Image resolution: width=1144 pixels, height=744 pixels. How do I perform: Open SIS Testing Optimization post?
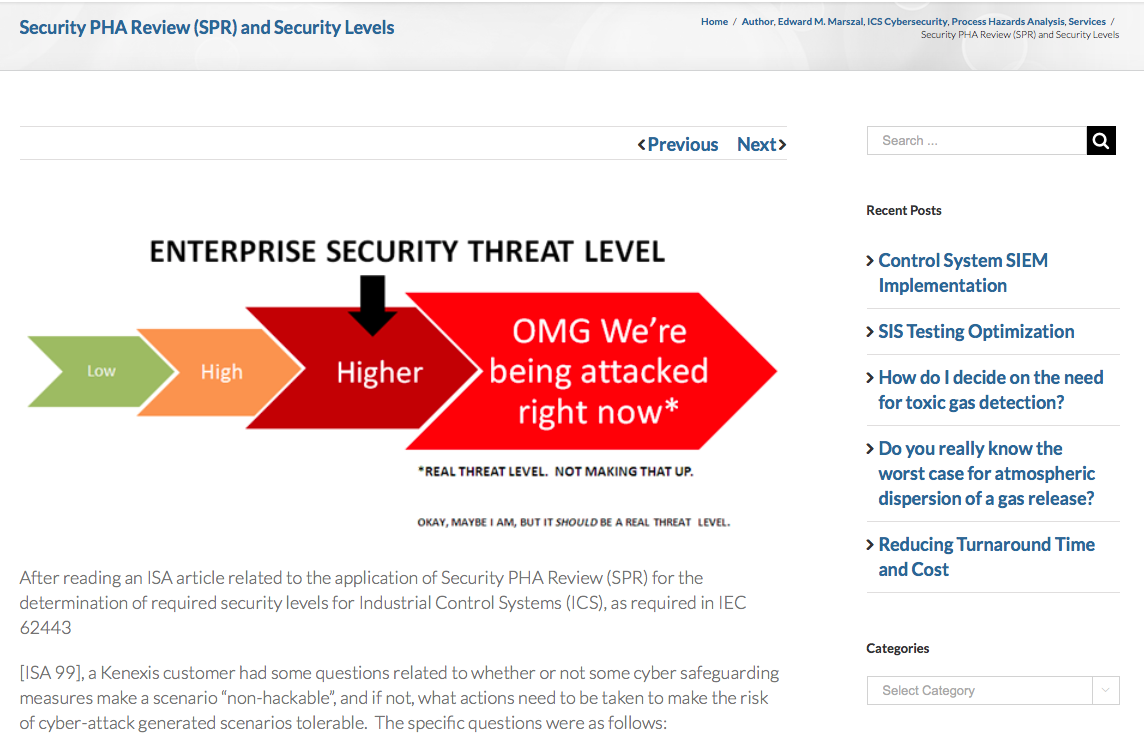(x=976, y=332)
